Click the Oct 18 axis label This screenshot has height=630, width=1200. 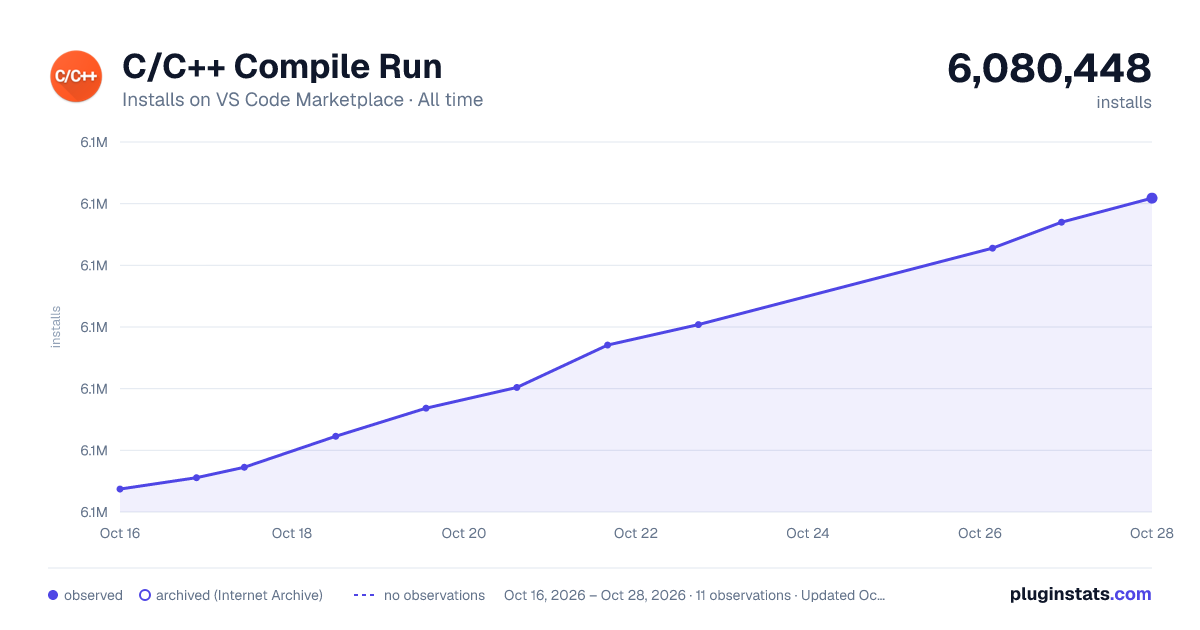pyautogui.click(x=292, y=533)
